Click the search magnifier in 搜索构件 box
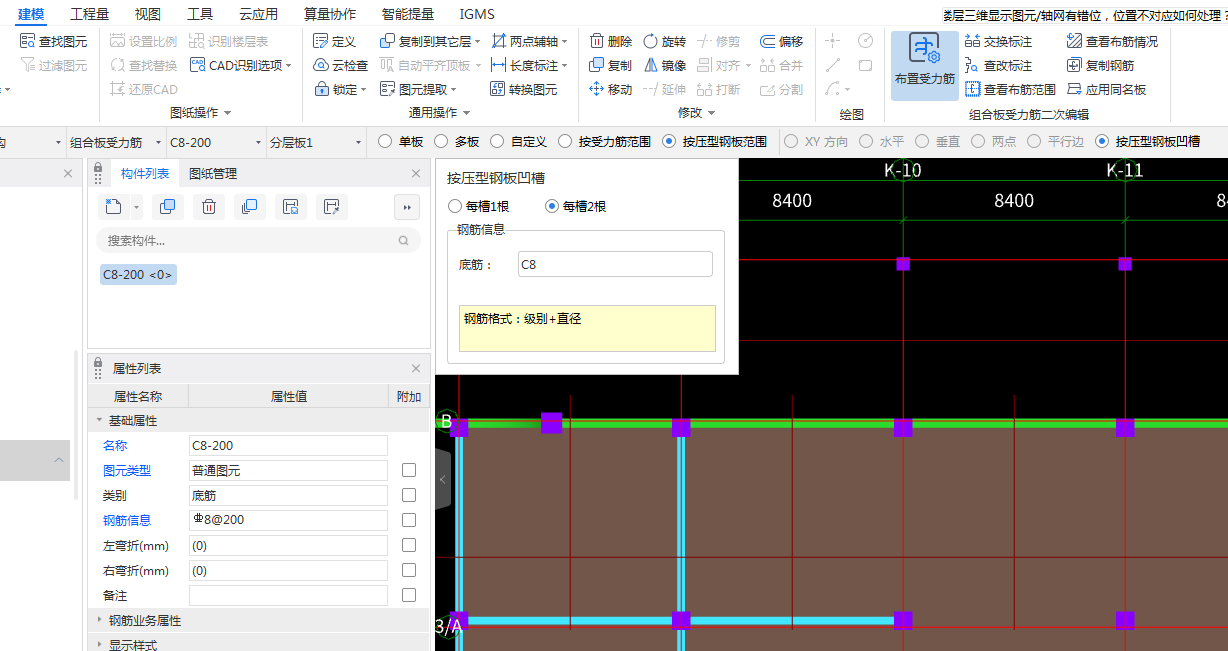The height and width of the screenshot is (651, 1228). (403, 240)
